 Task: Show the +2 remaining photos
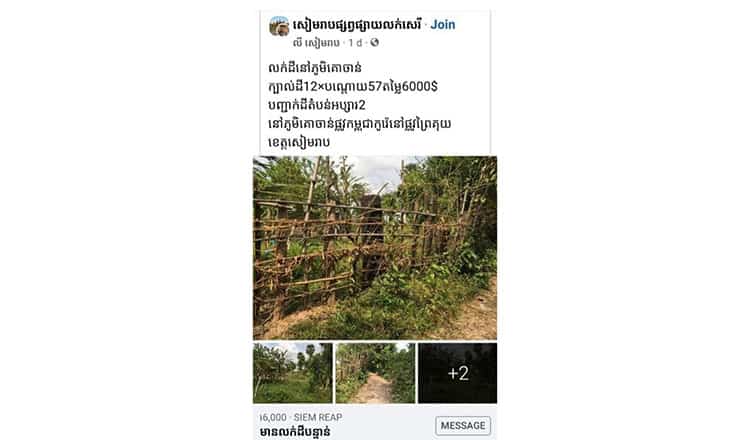click(458, 373)
